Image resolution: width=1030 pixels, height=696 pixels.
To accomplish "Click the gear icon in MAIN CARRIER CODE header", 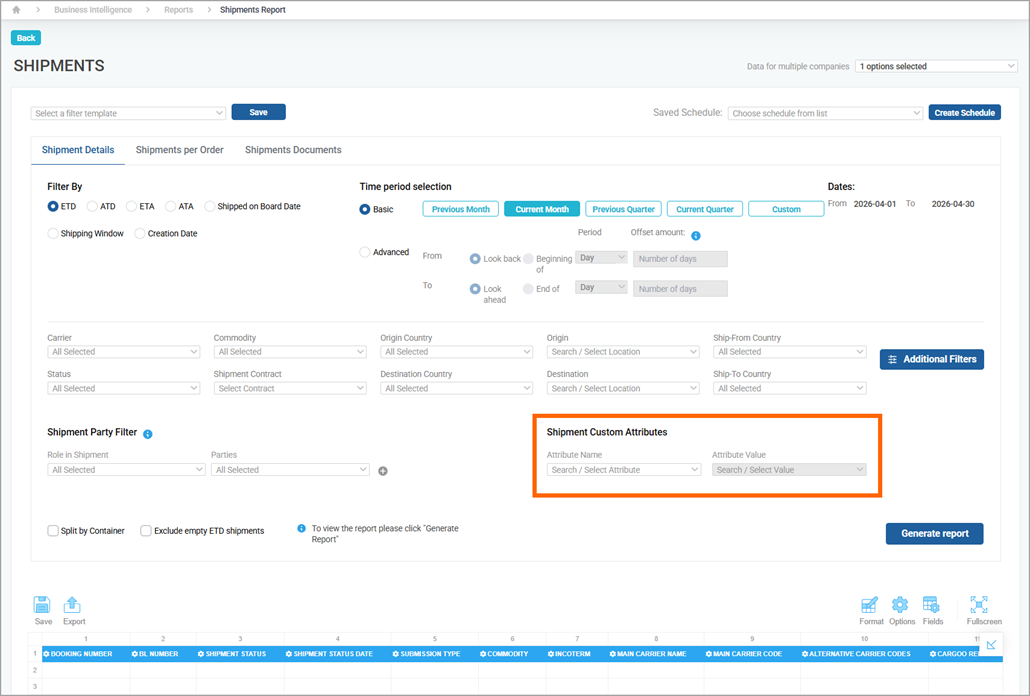I will click(x=709, y=654).
